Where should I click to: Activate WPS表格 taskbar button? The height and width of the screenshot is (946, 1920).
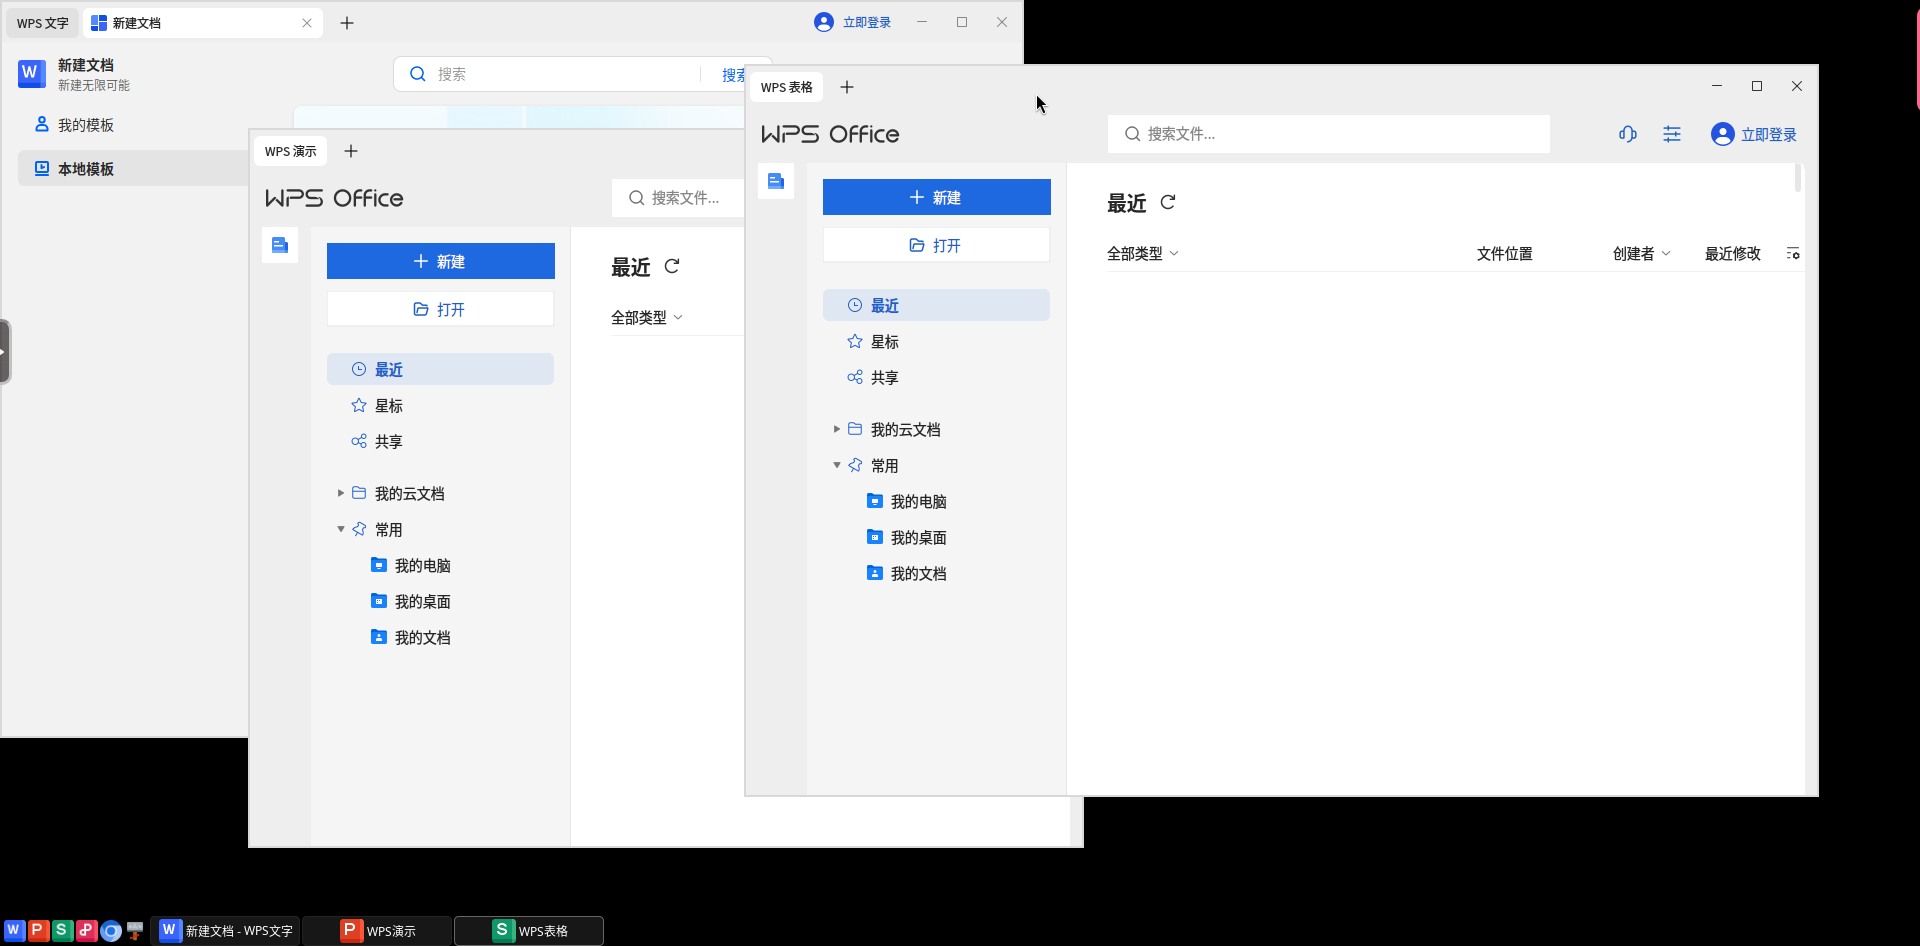[529, 930]
